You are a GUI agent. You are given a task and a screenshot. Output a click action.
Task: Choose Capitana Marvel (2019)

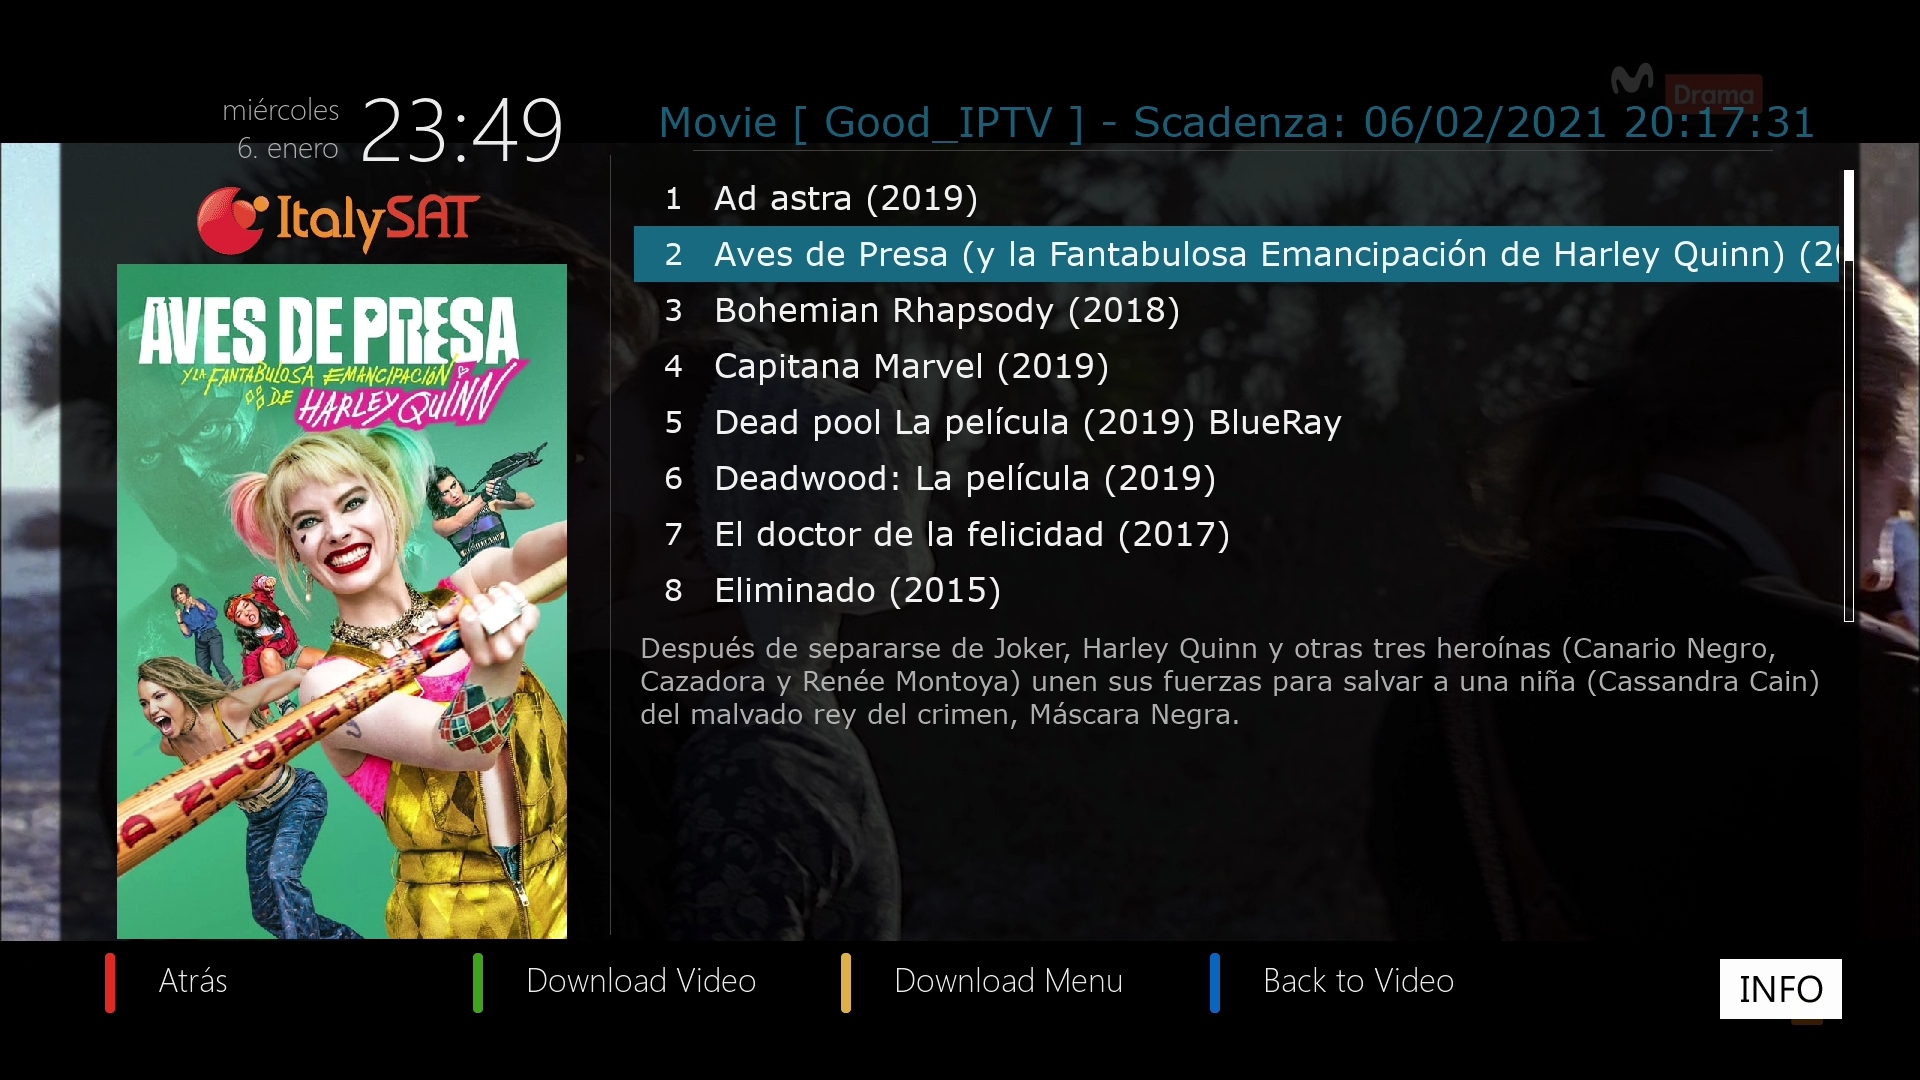tap(1236, 366)
